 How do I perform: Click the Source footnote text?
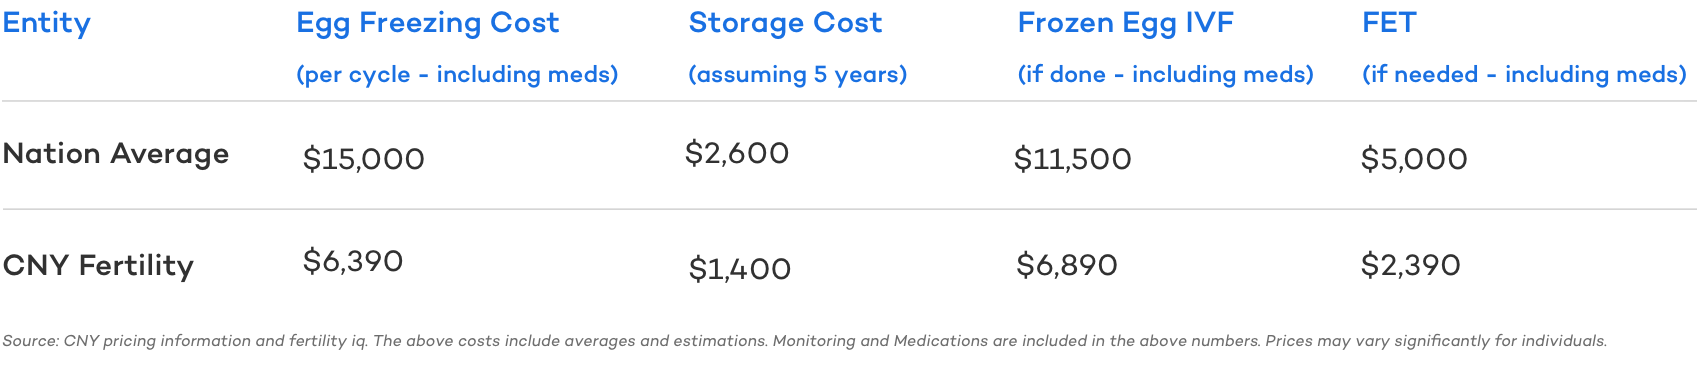coord(804,341)
